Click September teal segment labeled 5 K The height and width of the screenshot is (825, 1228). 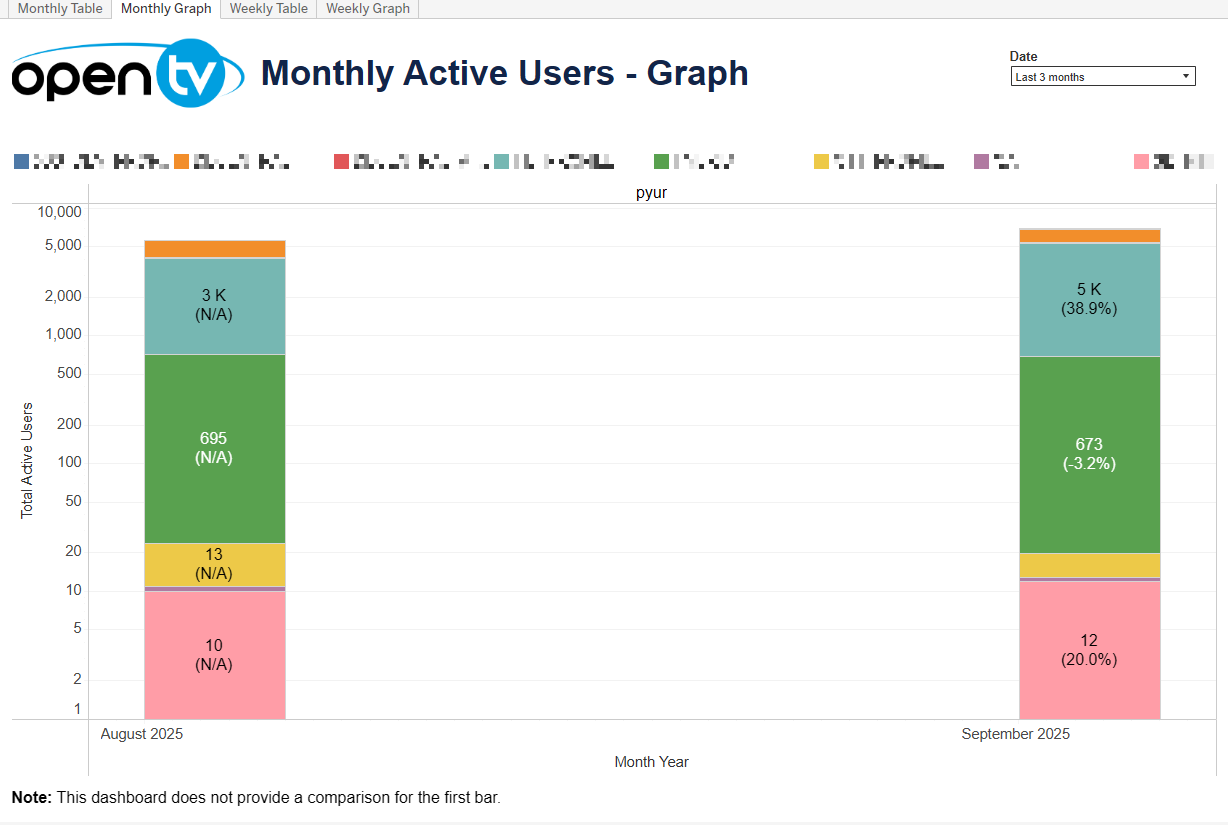click(1089, 299)
